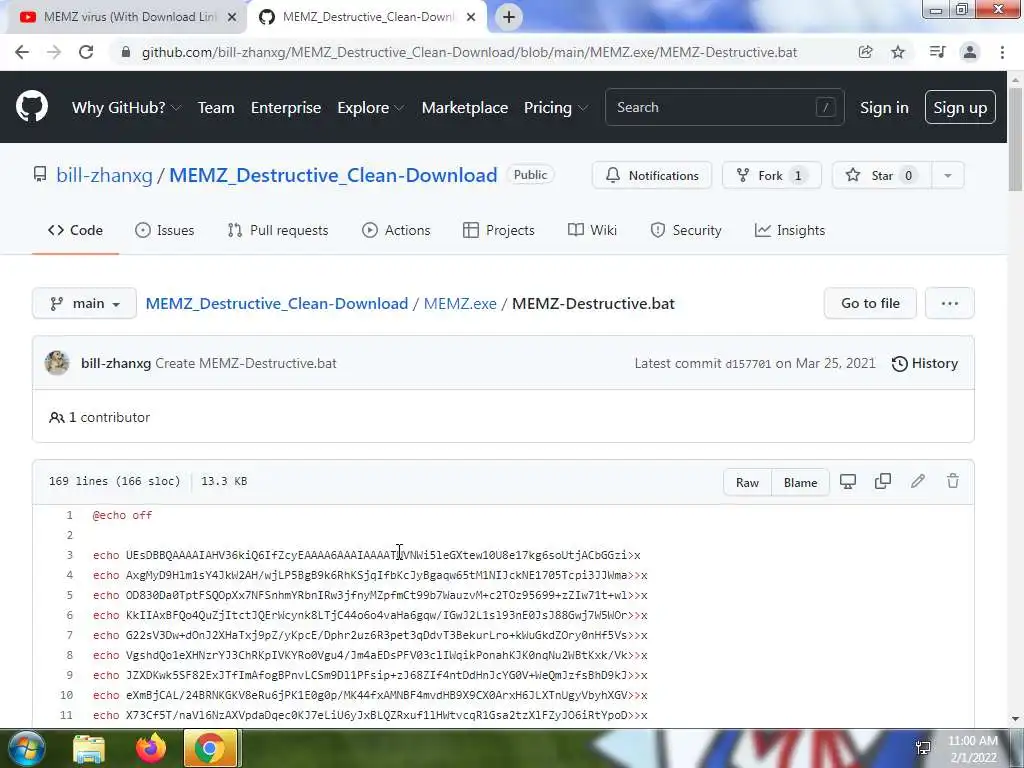1024x768 pixels.
Task: Click the URL address bar
Action: tap(469, 52)
